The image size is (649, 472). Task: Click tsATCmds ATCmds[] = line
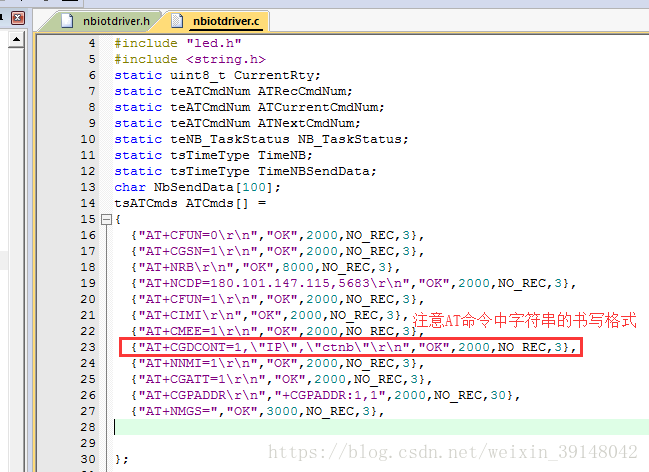(x=190, y=203)
